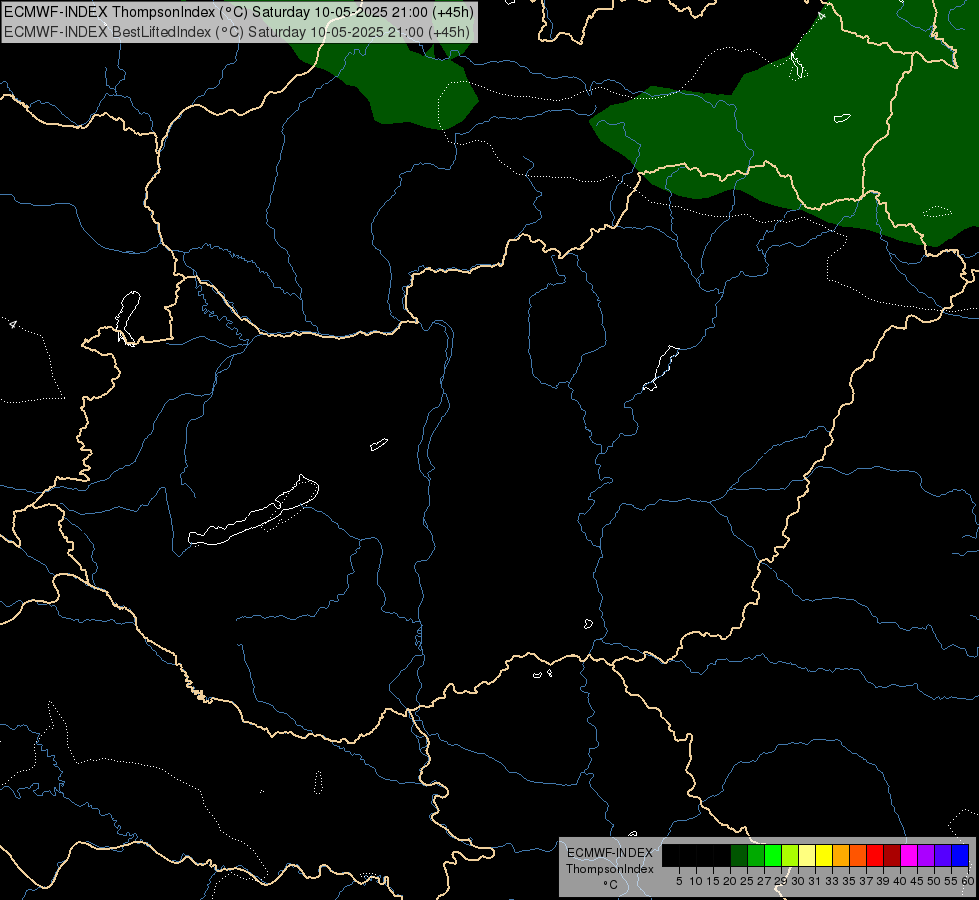Viewport: 979px width, 900px height.
Task: Click the legend tick value 45
Action: tap(917, 881)
